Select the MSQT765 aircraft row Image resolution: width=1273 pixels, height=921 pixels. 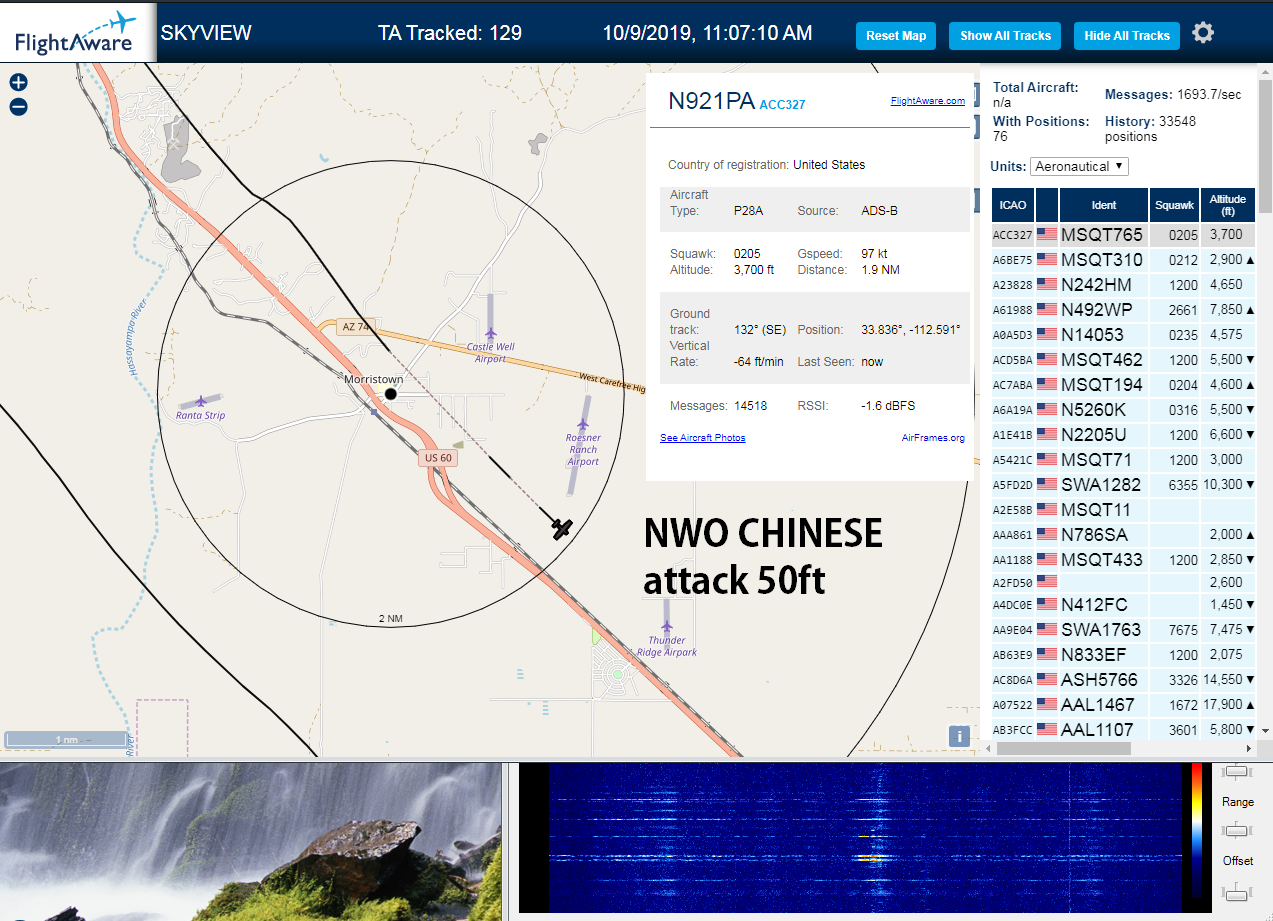click(x=1123, y=235)
